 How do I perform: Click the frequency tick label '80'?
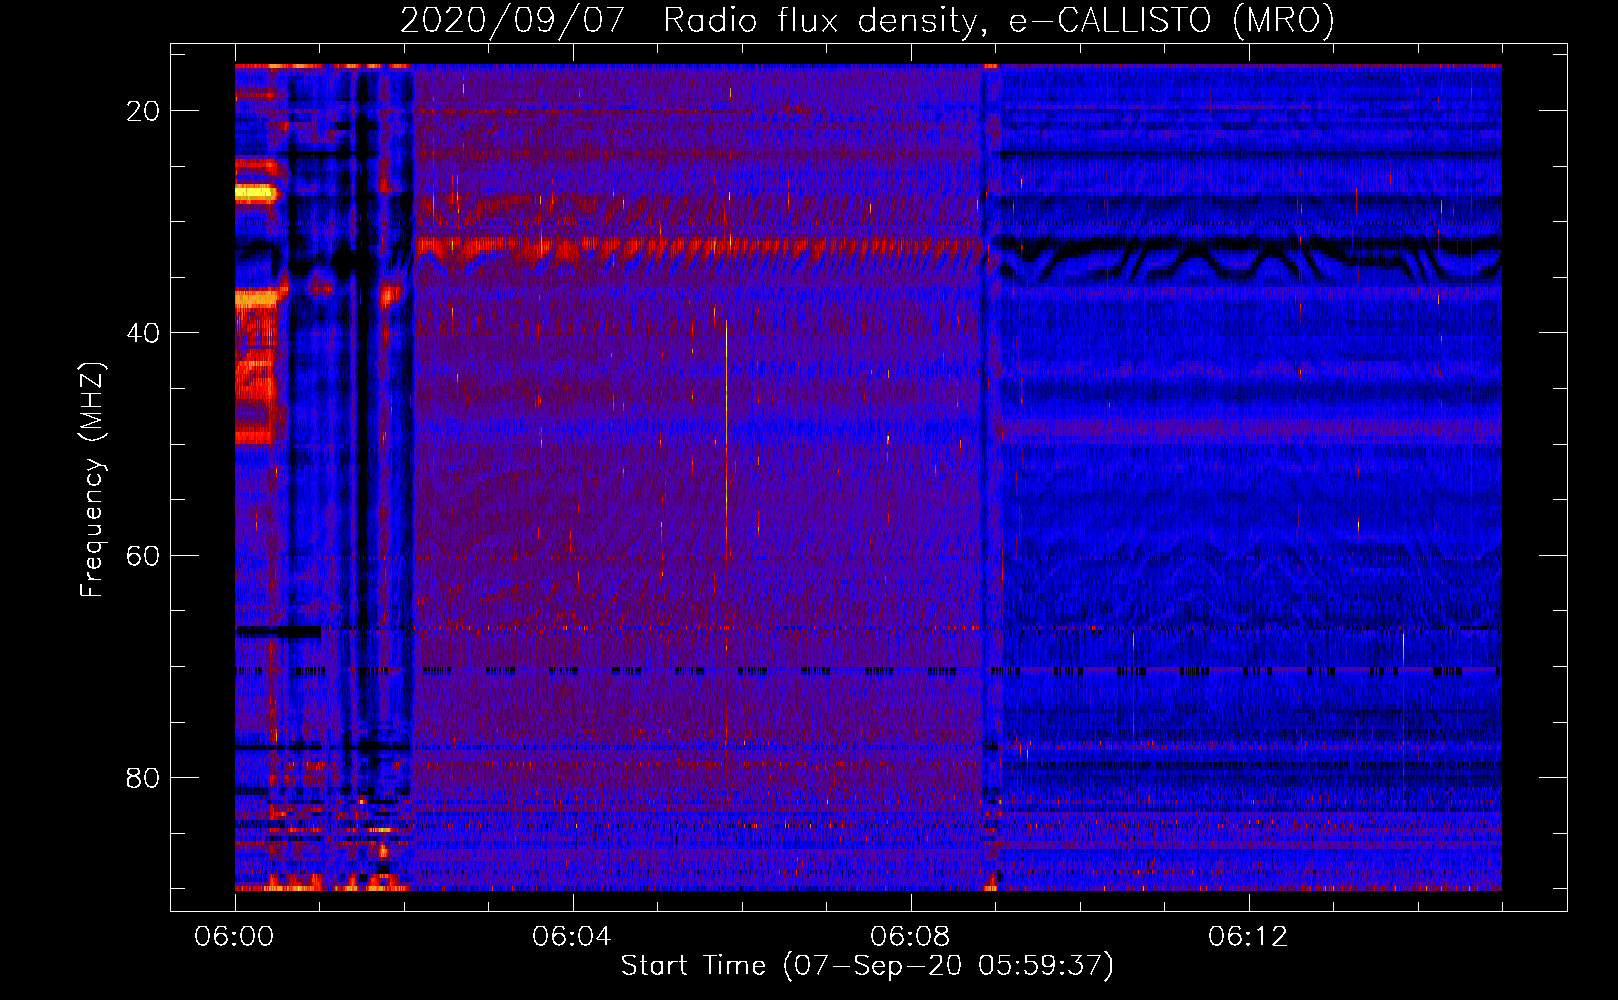(x=144, y=777)
